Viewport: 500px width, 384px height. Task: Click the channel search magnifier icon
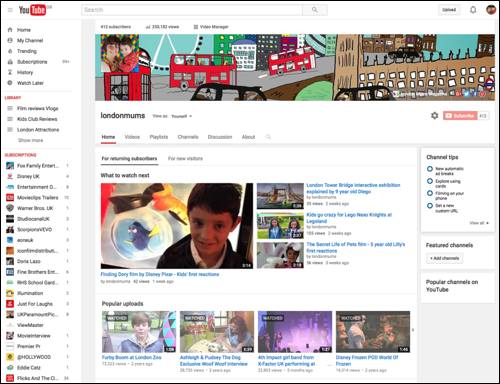click(268, 137)
